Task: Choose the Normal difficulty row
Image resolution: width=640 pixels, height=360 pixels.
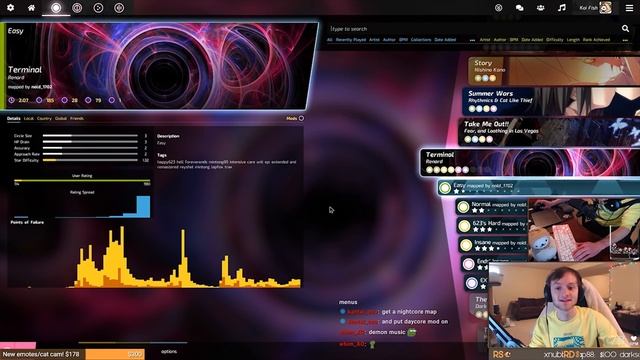Action: pyautogui.click(x=492, y=207)
